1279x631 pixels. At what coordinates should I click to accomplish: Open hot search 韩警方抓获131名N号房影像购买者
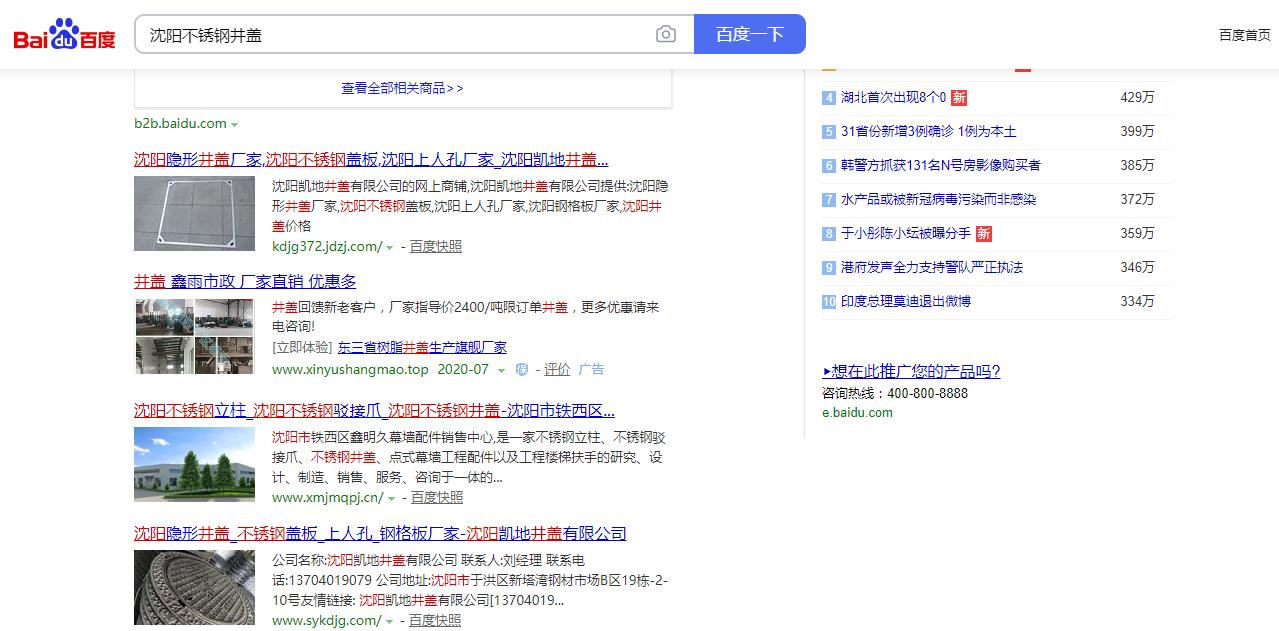coord(941,166)
